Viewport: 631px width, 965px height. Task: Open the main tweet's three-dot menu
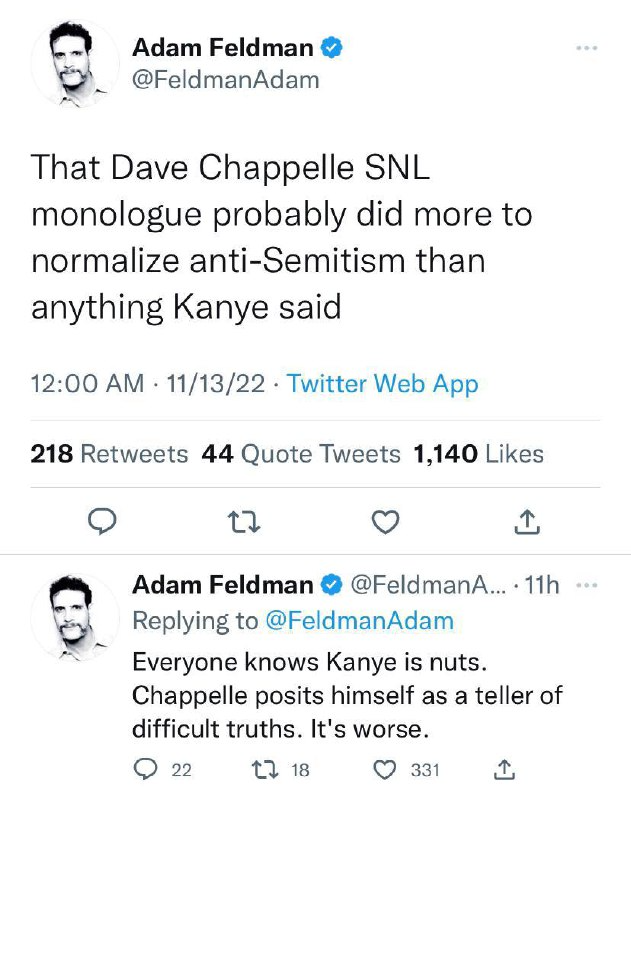pyautogui.click(x=586, y=47)
